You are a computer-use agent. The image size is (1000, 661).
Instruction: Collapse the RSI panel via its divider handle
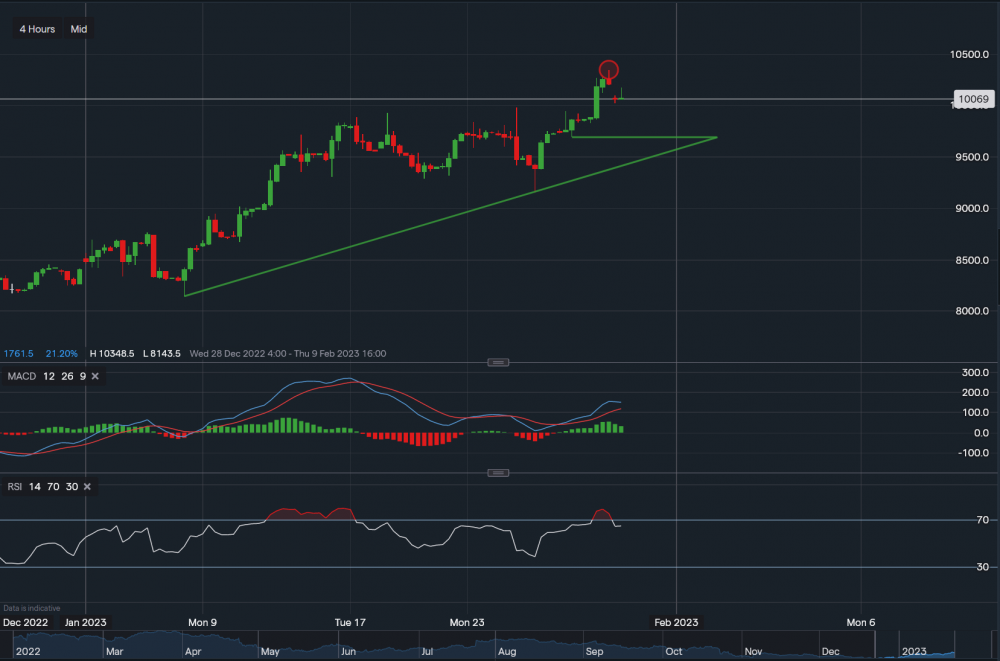[498, 472]
